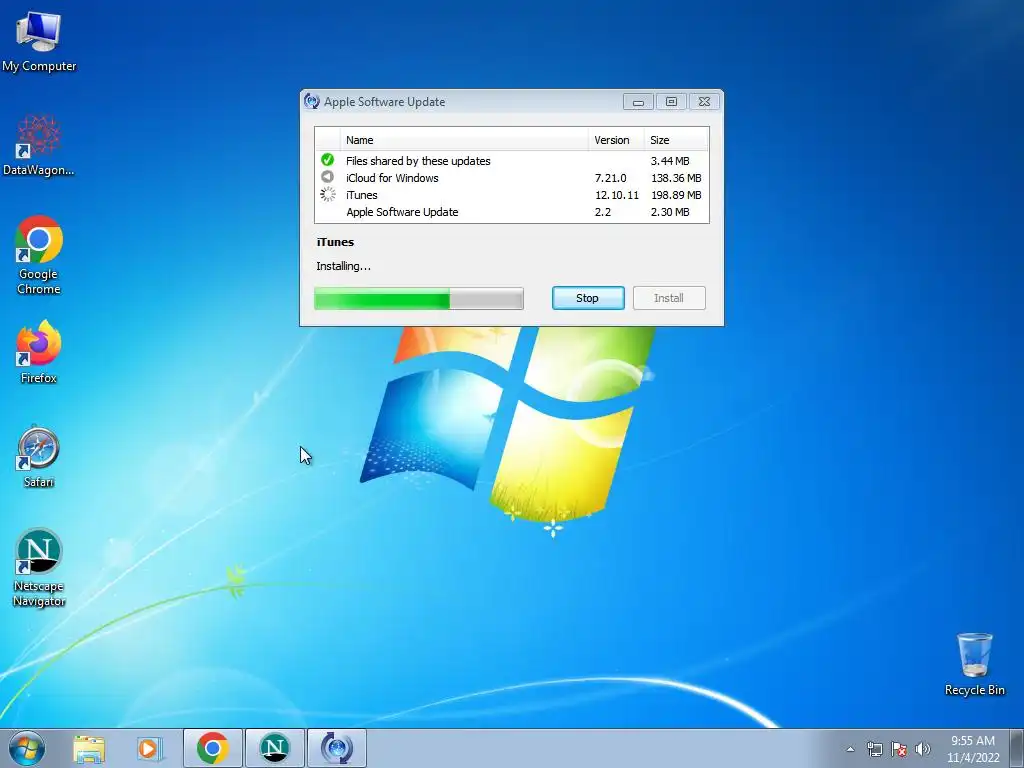The image size is (1024, 768).
Task: Click the Apple Software Update title bar icon
Action: pyautogui.click(x=312, y=101)
